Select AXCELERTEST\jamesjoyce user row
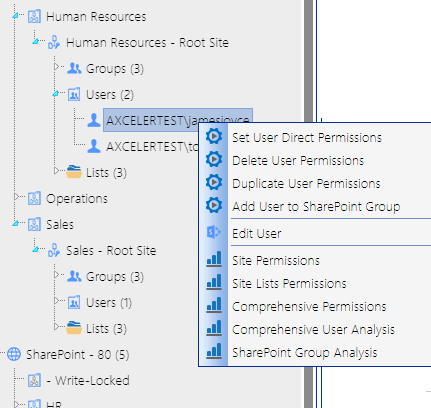The width and height of the screenshot is (431, 408). (177, 120)
